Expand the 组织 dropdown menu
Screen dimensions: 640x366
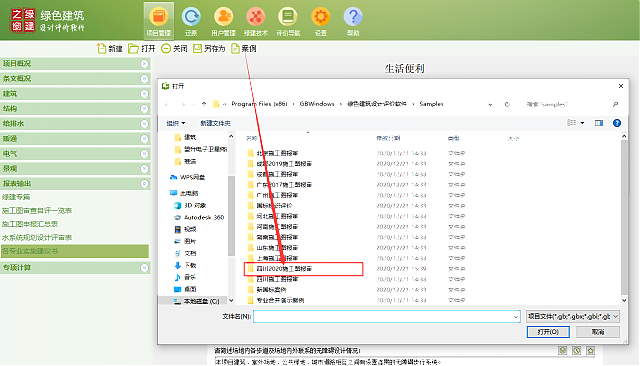(x=176, y=123)
